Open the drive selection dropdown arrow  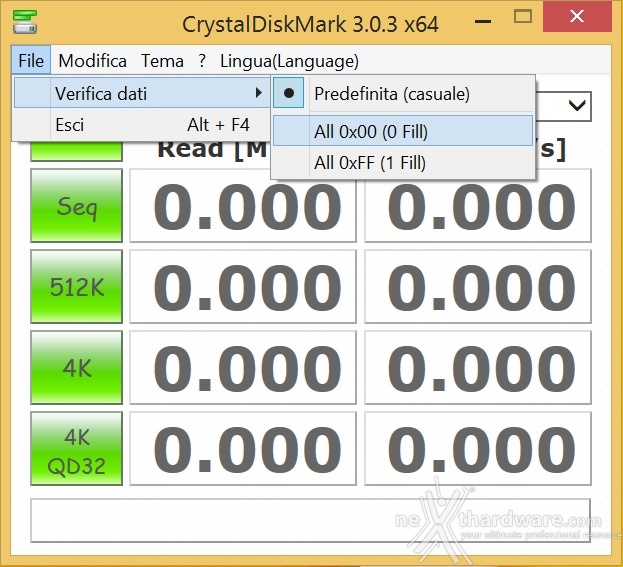[x=577, y=106]
